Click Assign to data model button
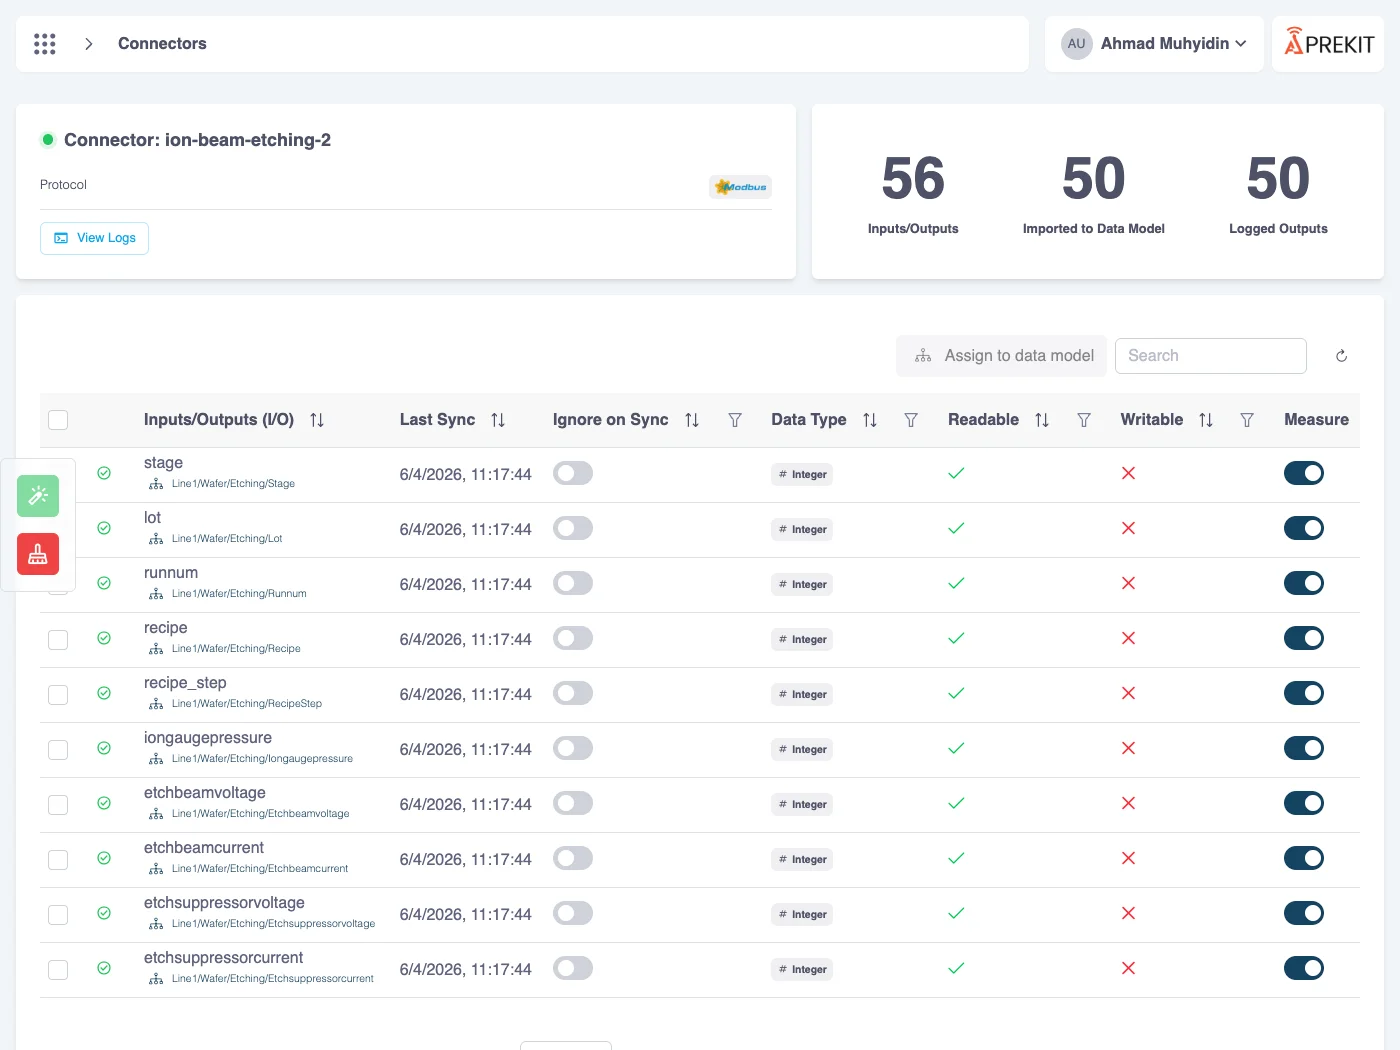This screenshot has height=1050, width=1400. pos(1001,356)
